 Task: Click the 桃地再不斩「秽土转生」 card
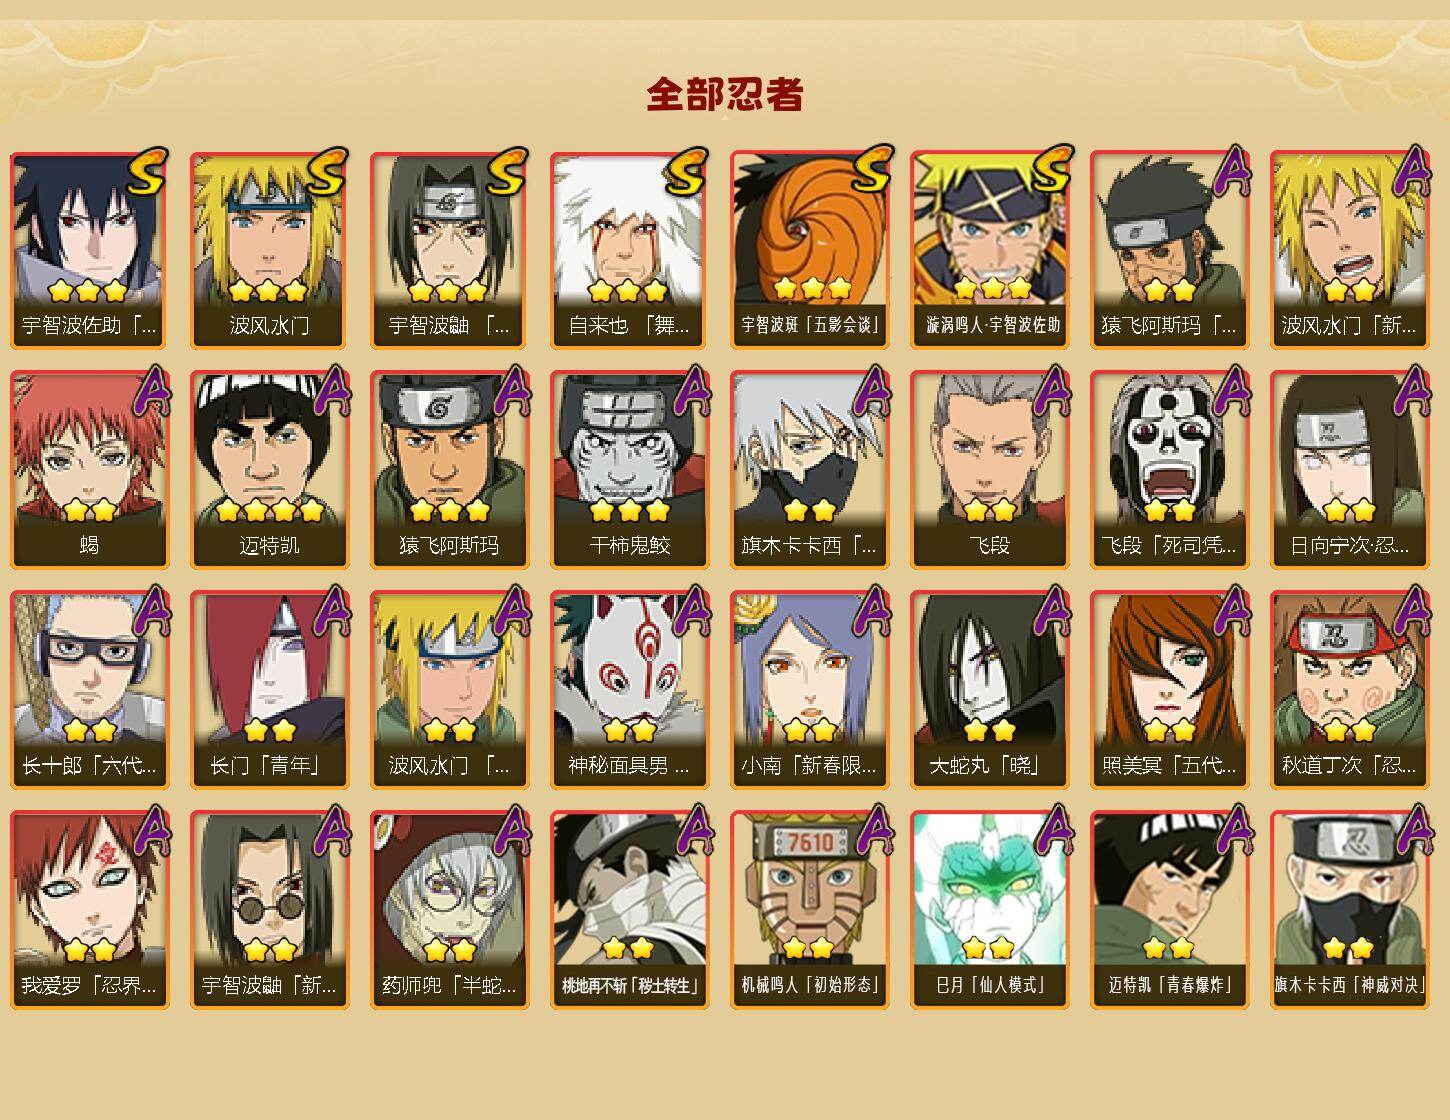629,909
